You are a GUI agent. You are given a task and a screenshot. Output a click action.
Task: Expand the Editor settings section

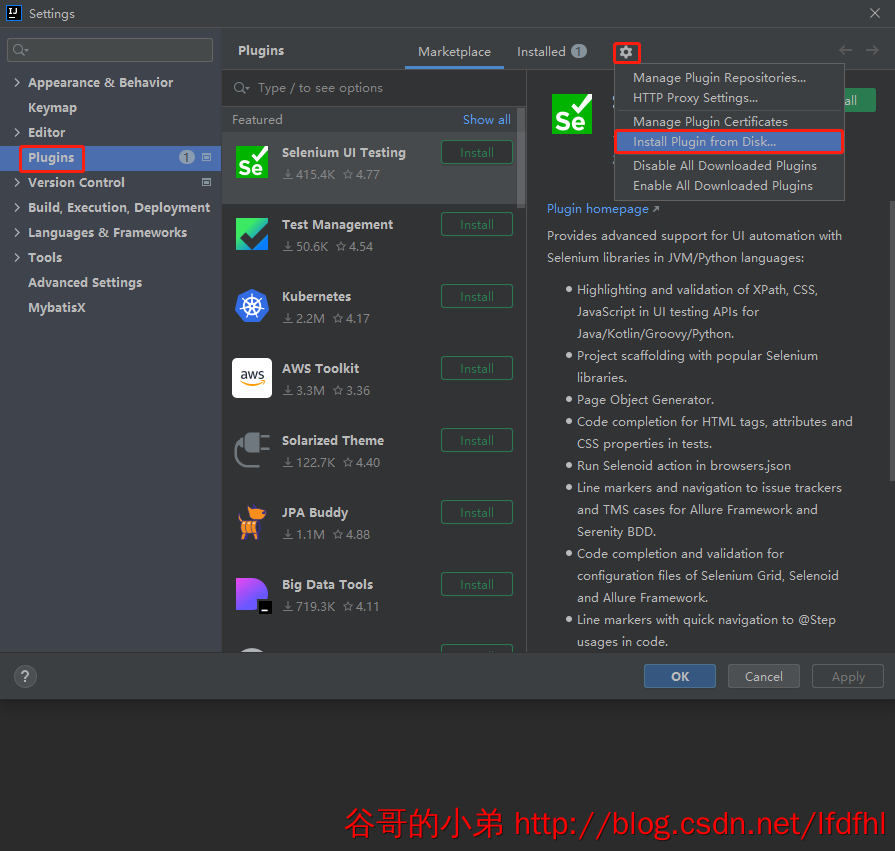coord(17,132)
